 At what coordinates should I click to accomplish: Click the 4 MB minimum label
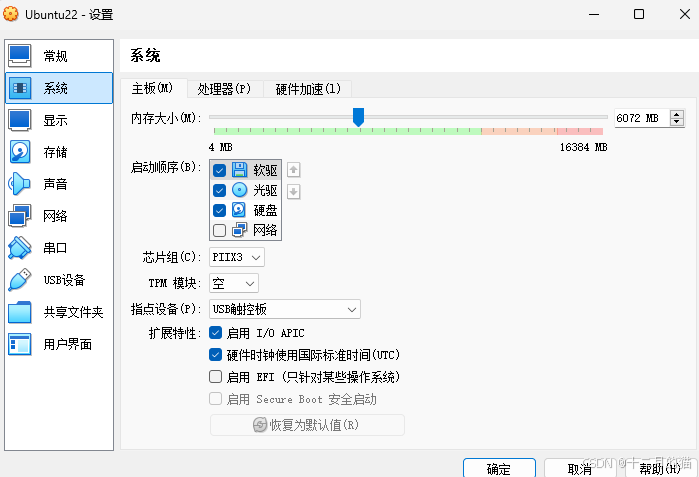pyautogui.click(x=220, y=147)
